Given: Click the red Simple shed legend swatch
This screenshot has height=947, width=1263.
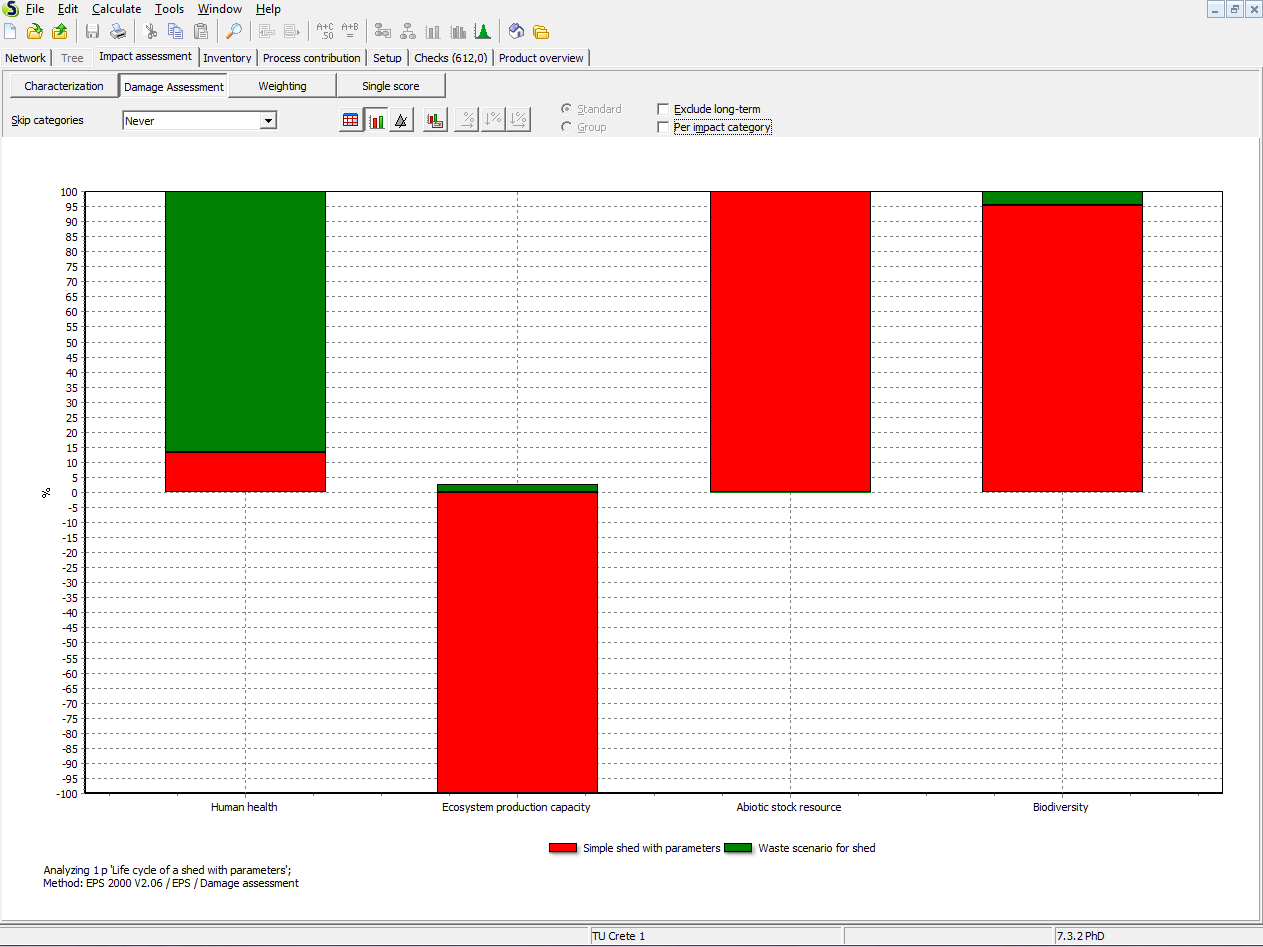Looking at the screenshot, I should pos(563,848).
